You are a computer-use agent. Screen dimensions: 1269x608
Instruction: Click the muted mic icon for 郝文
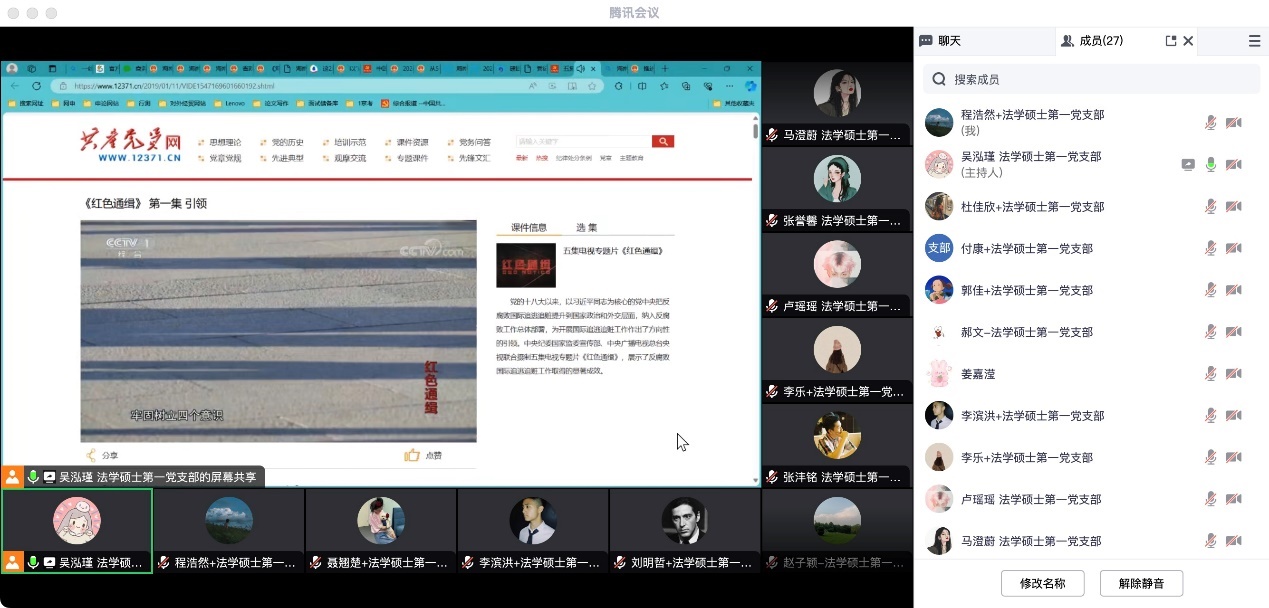[x=1211, y=332]
